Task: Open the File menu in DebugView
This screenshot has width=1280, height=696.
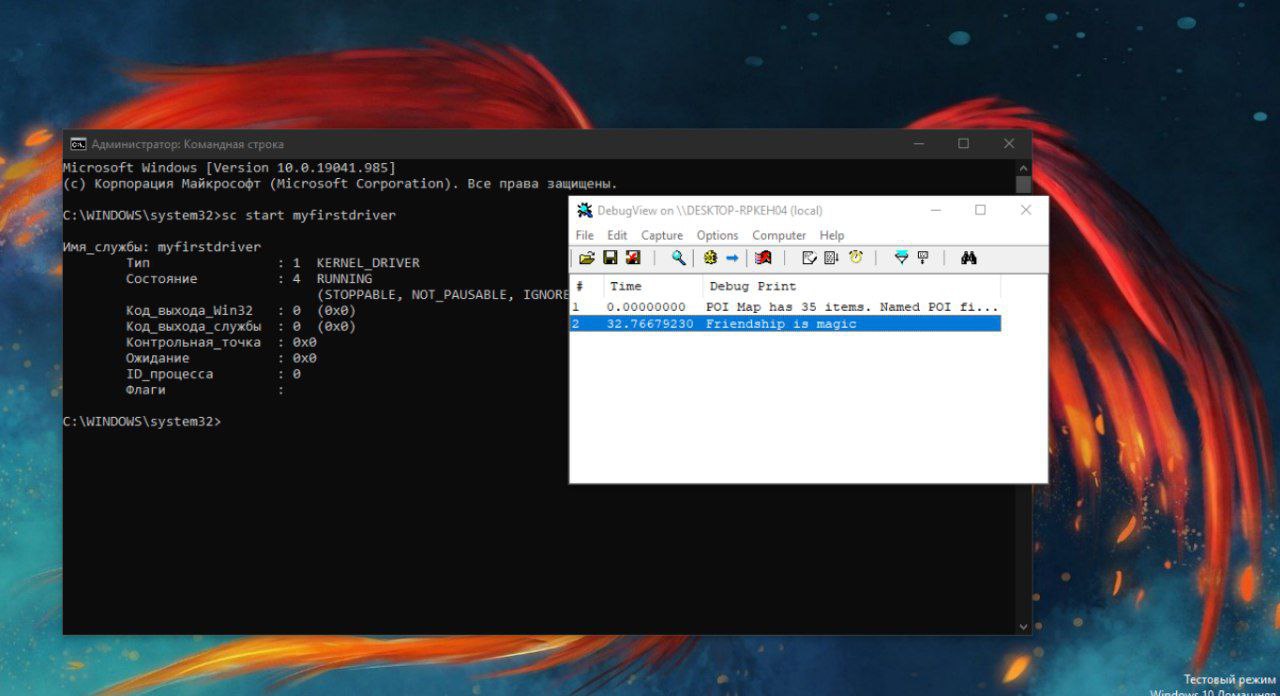Action: click(x=584, y=235)
